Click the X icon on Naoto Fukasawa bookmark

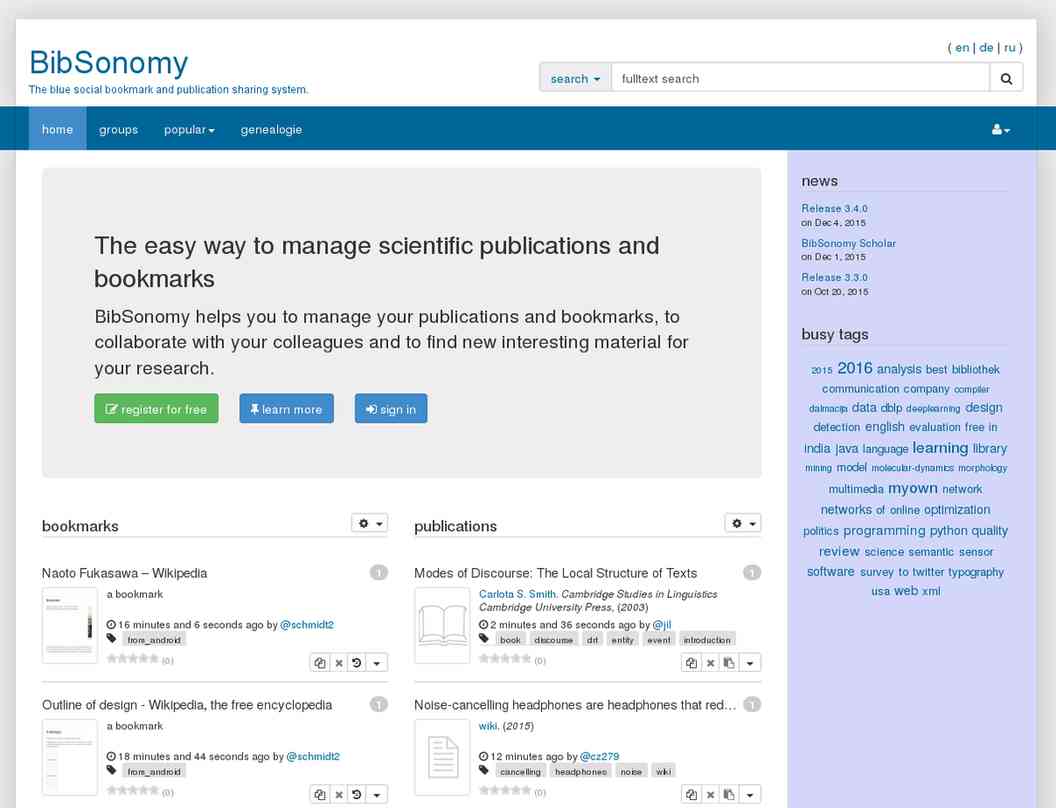tap(339, 663)
